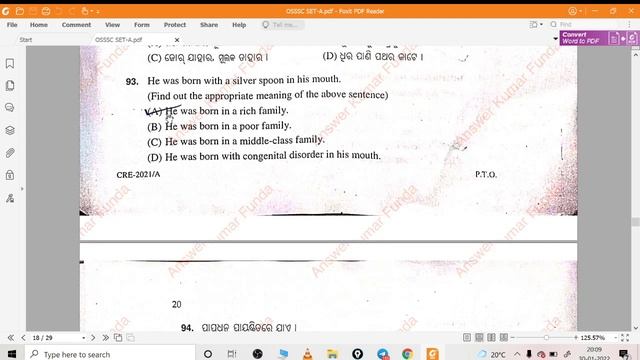
Task: Open the Layers panel icon
Action: tap(10, 130)
